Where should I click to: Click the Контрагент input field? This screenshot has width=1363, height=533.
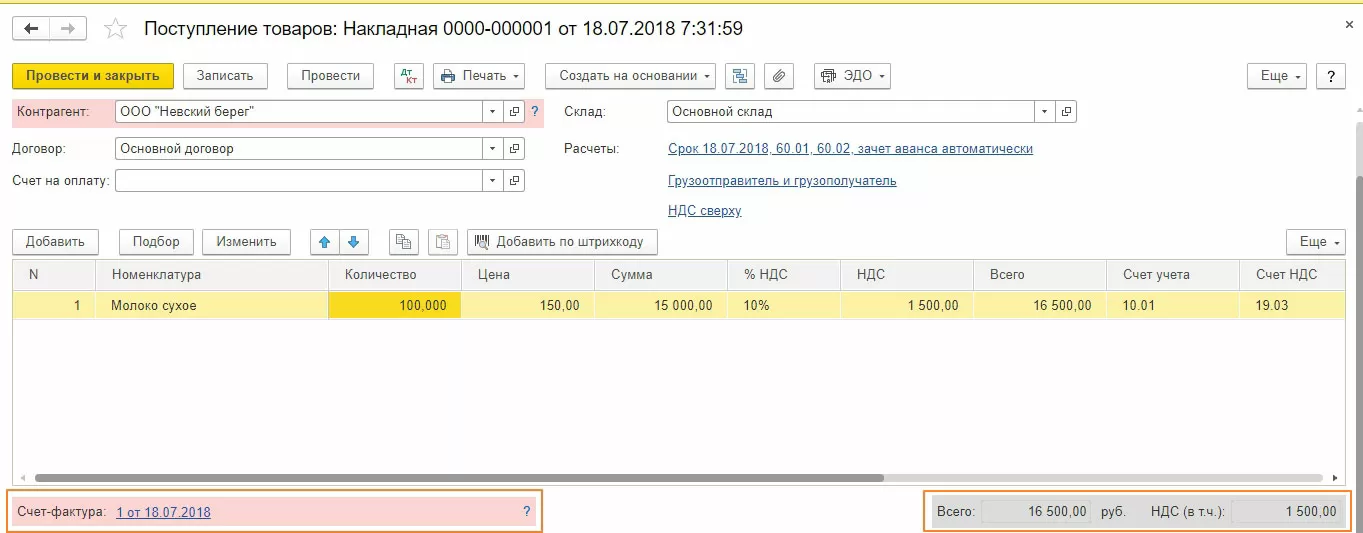(299, 112)
